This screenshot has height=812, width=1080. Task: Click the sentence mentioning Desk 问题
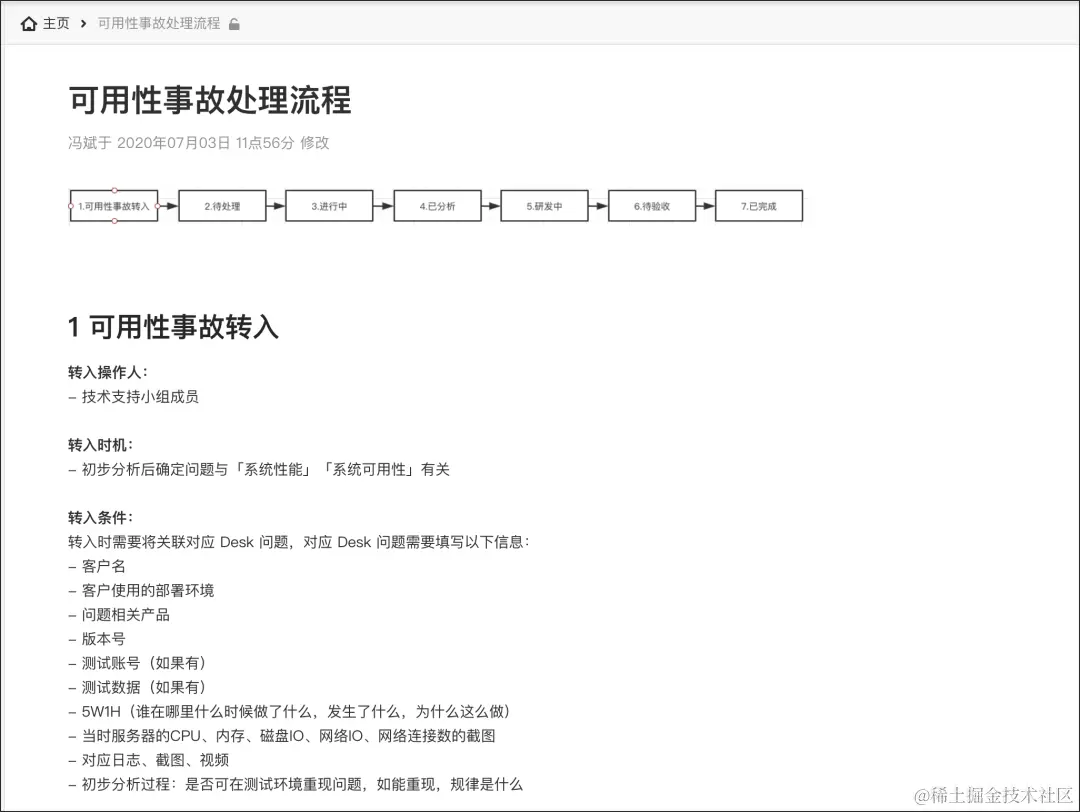coord(299,542)
